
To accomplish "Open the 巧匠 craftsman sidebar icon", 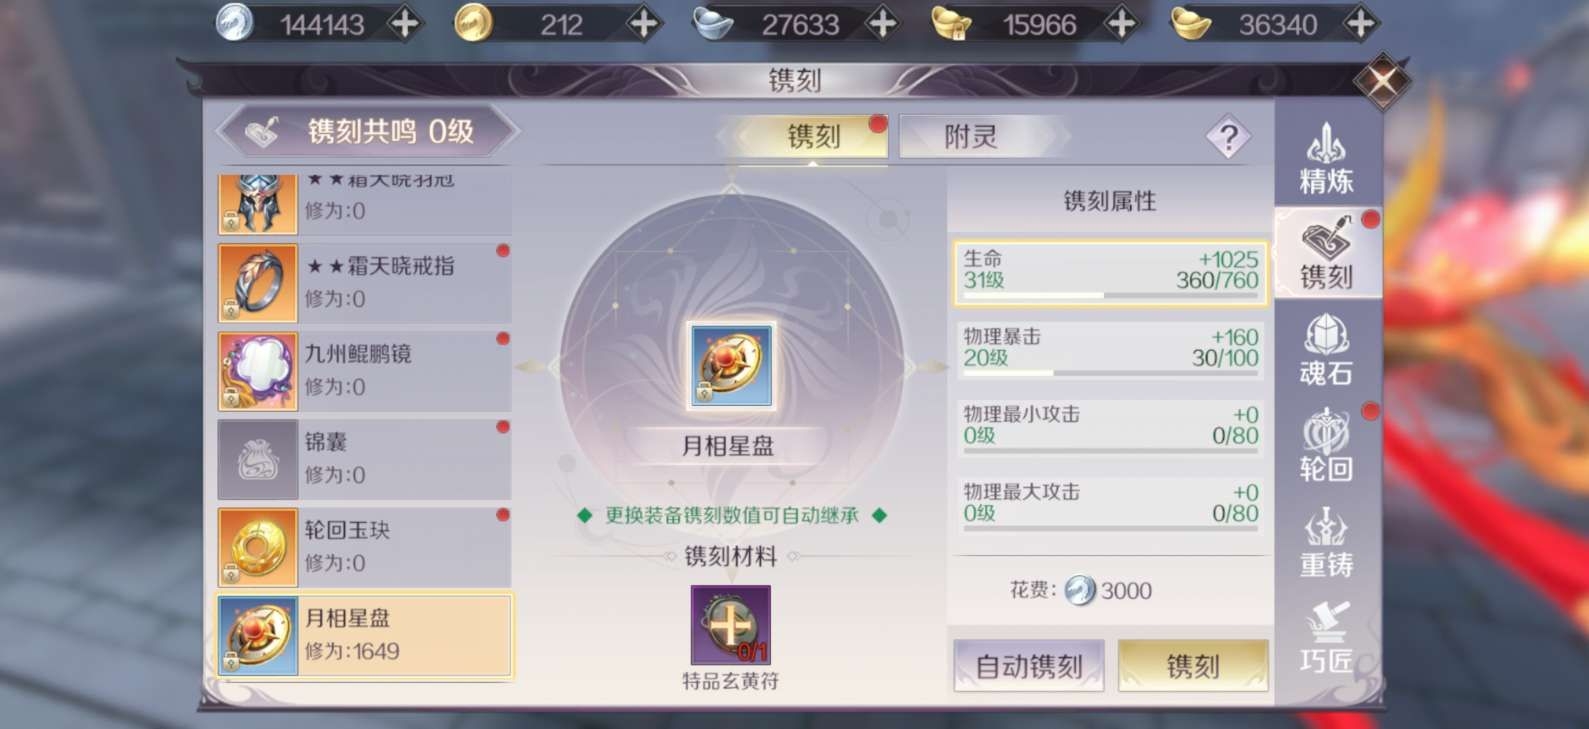I will pyautogui.click(x=1326, y=636).
